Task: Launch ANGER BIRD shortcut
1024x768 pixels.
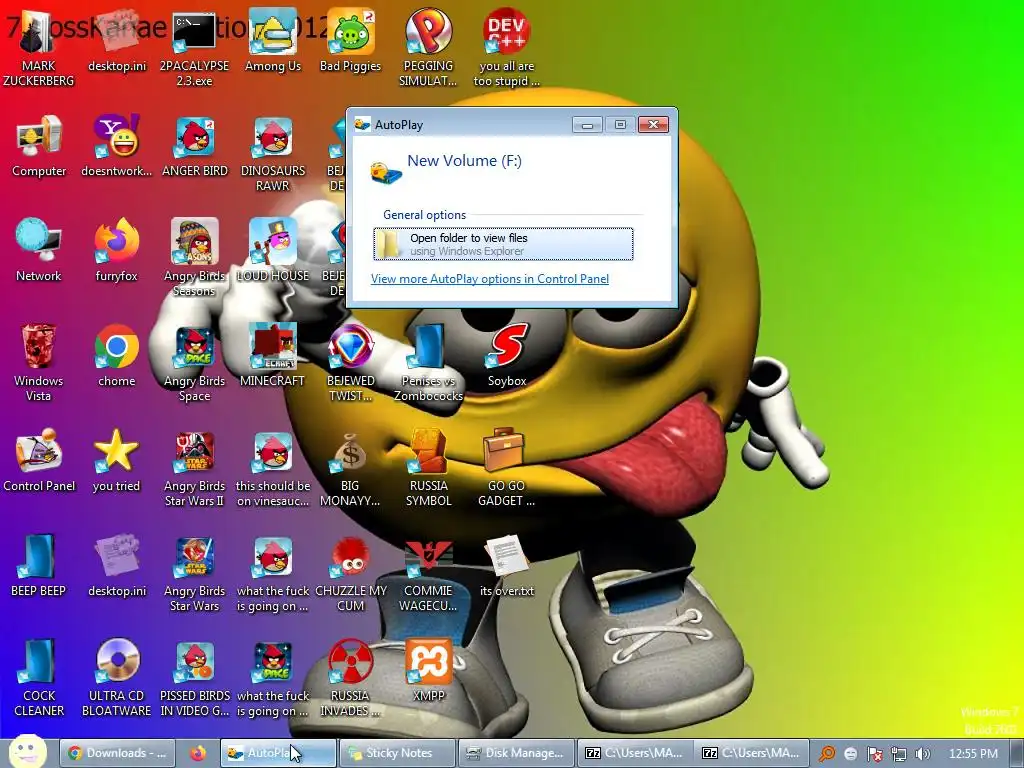Action: 194,146
